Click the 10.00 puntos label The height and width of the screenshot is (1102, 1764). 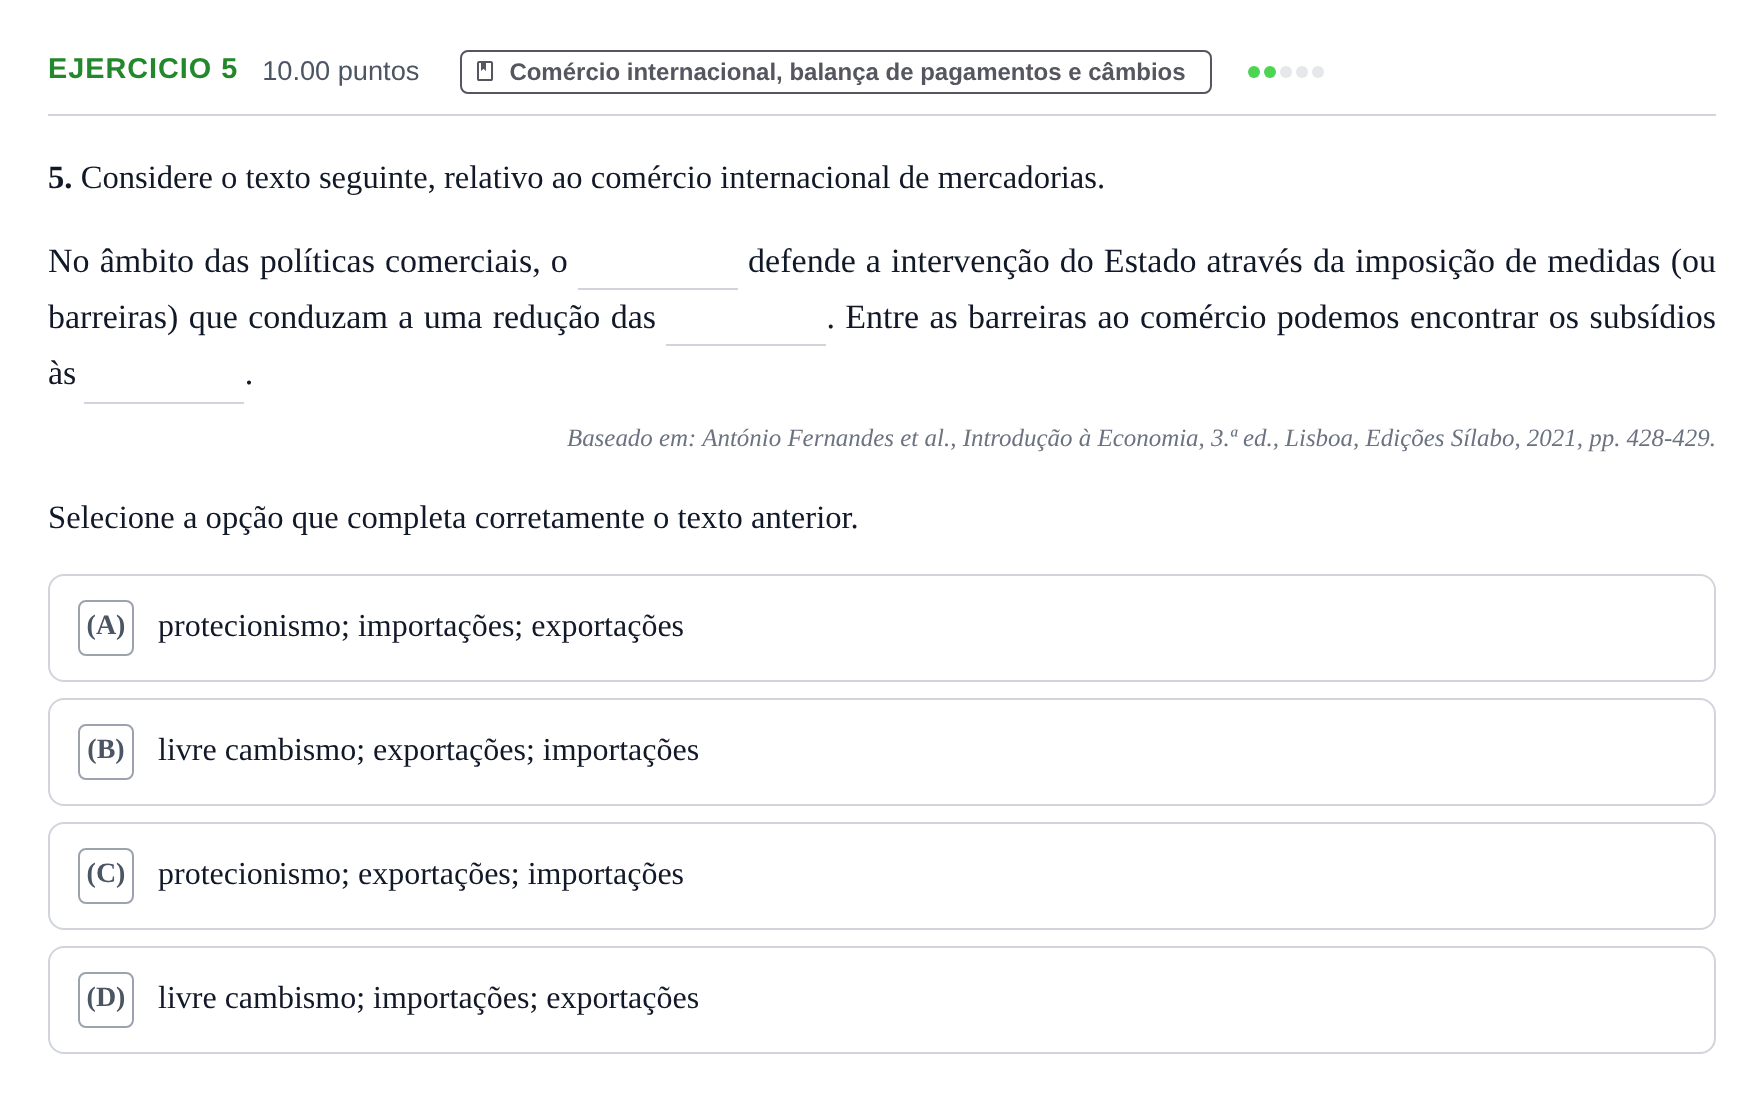[341, 71]
